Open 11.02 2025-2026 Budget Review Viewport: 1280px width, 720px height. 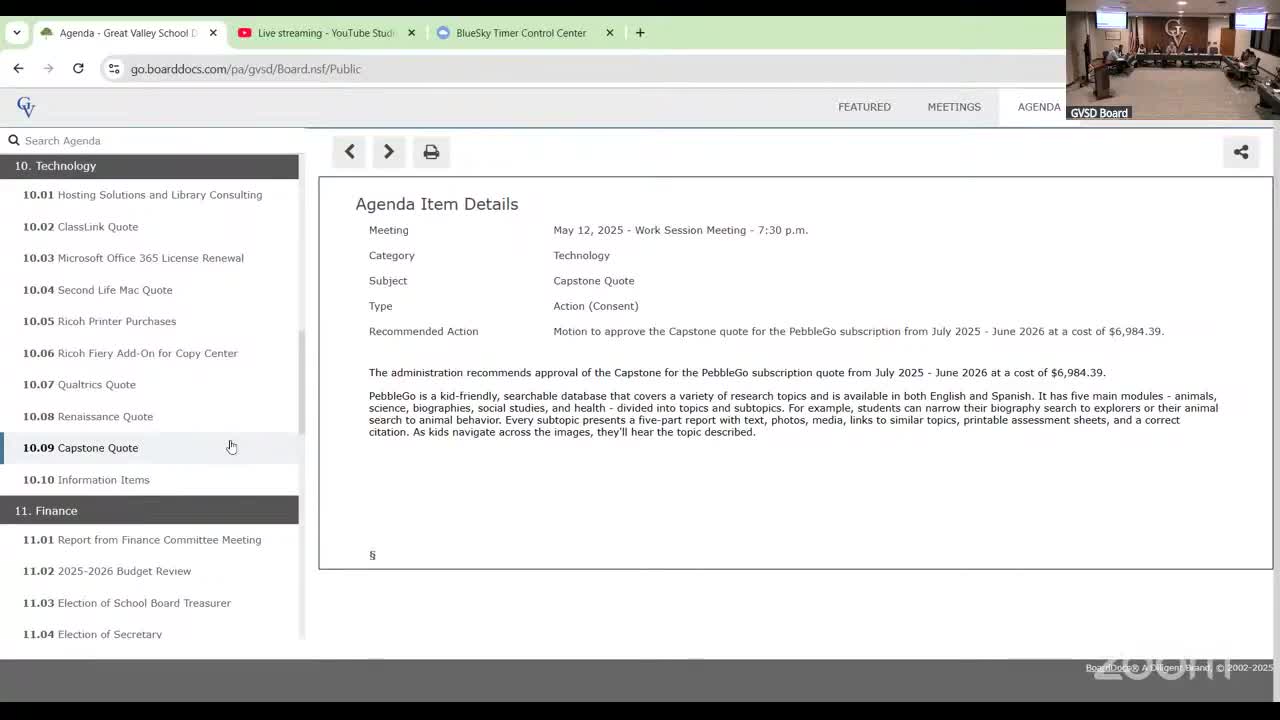tap(149, 572)
